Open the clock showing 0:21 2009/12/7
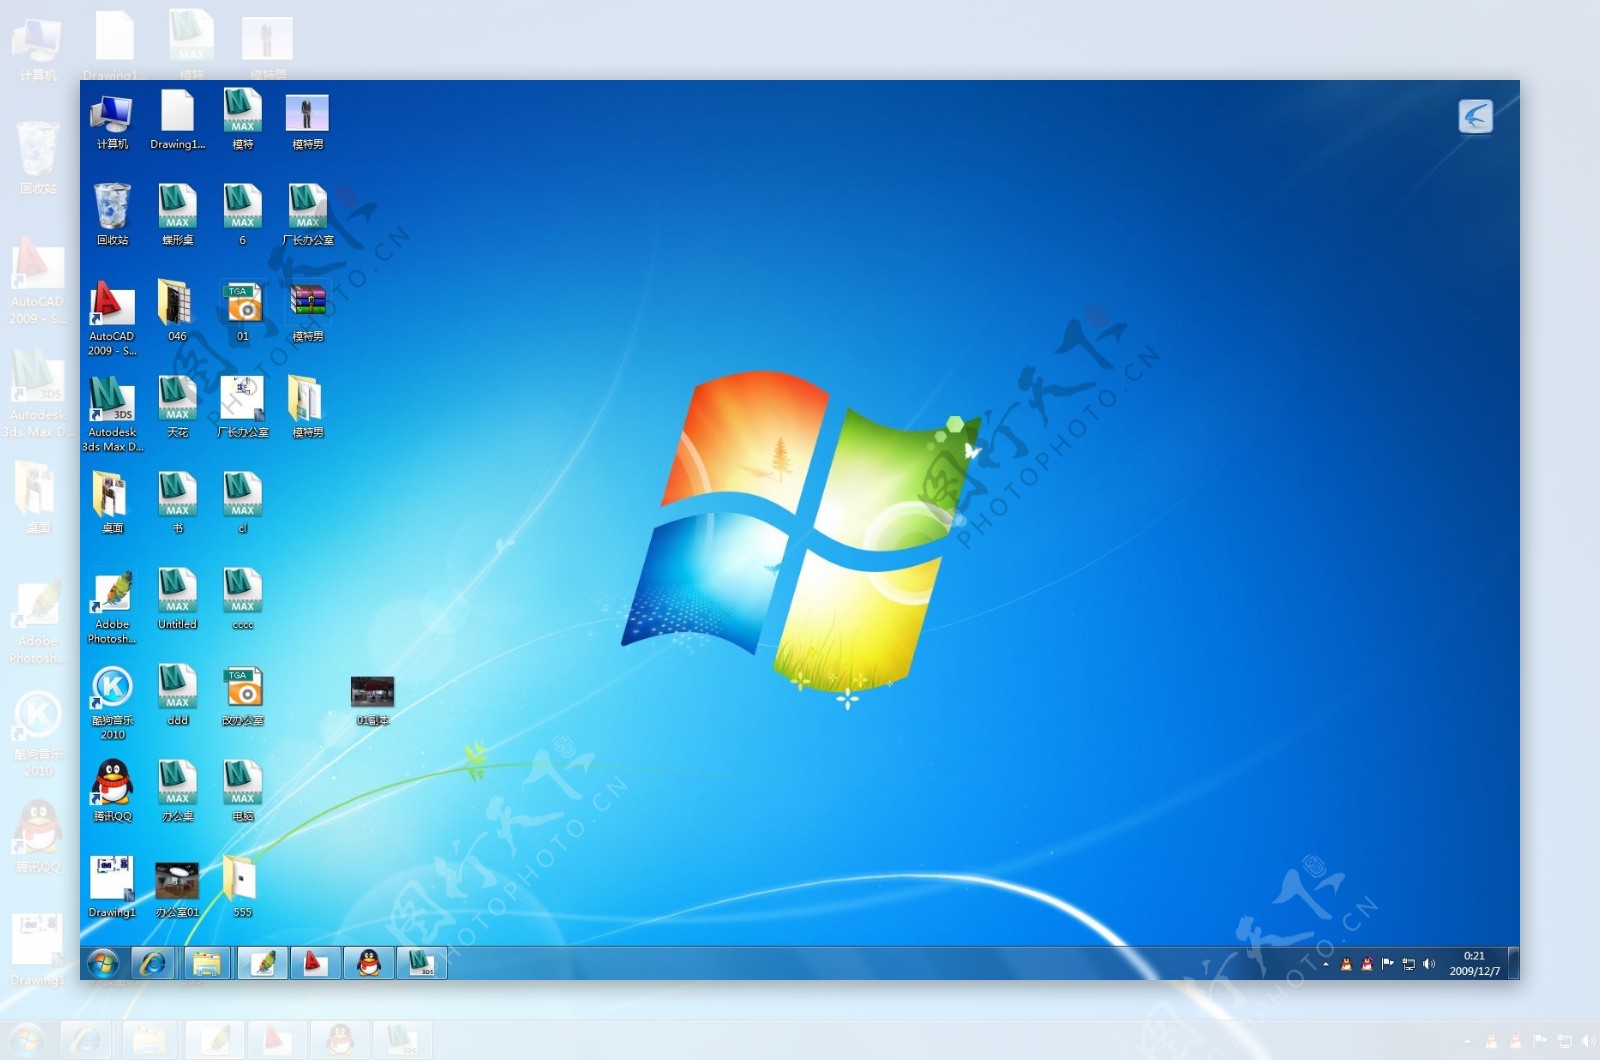The width and height of the screenshot is (1600, 1060). point(1474,964)
